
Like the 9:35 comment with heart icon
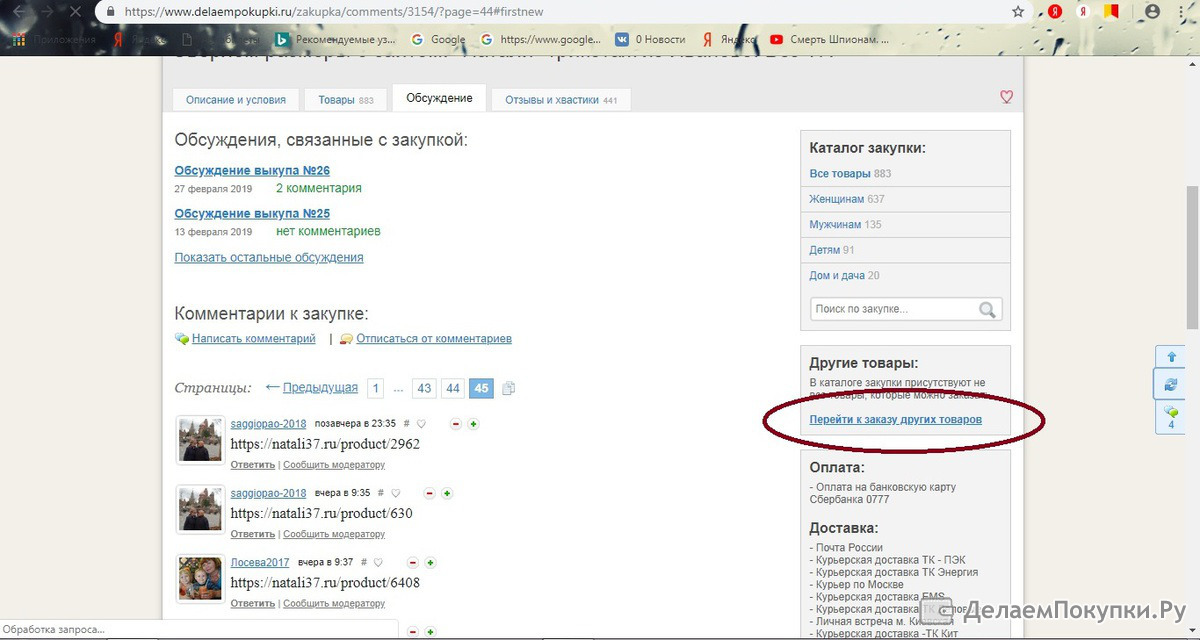click(396, 493)
